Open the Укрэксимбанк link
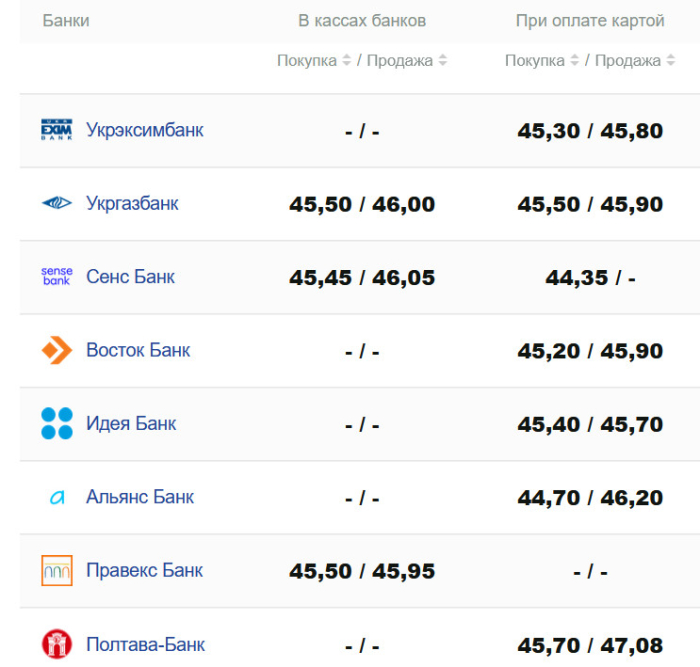This screenshot has width=700, height=667. click(x=145, y=130)
